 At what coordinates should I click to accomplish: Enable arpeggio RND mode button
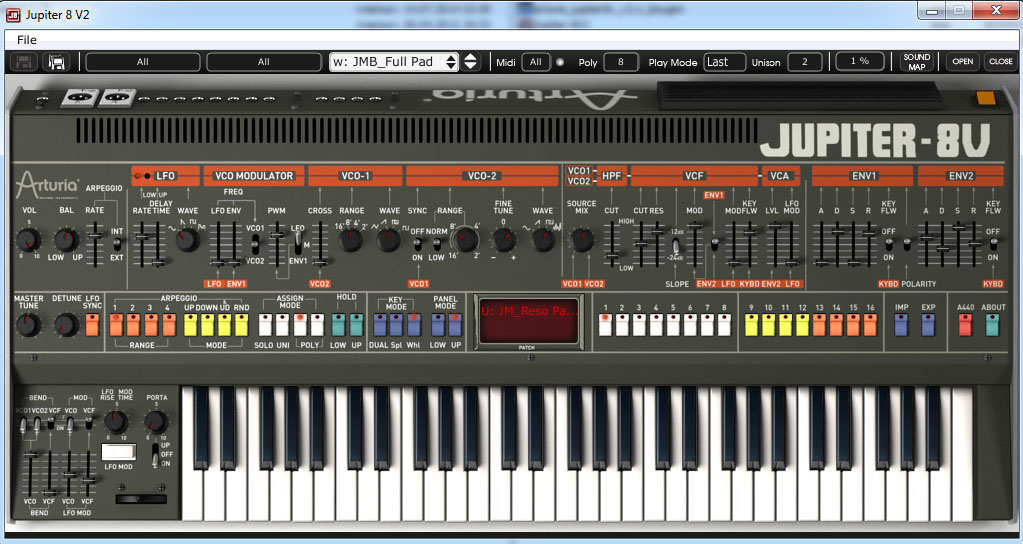240,324
